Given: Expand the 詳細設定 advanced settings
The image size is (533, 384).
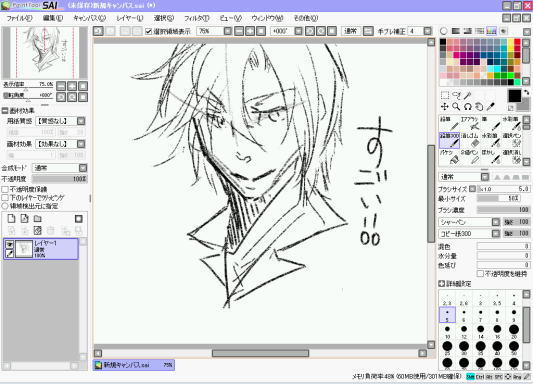Looking at the screenshot, I should 441,283.
